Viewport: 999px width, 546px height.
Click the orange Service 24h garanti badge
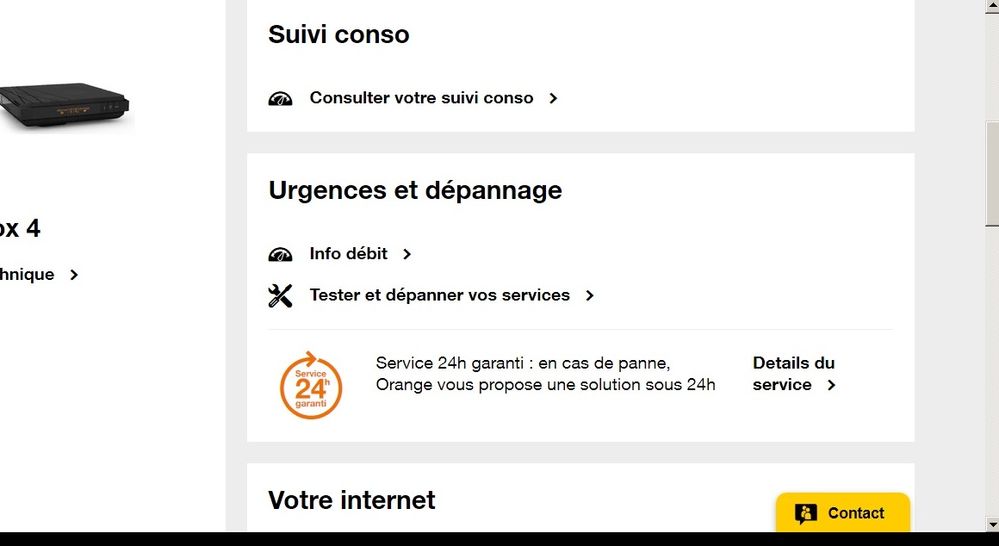[311, 385]
